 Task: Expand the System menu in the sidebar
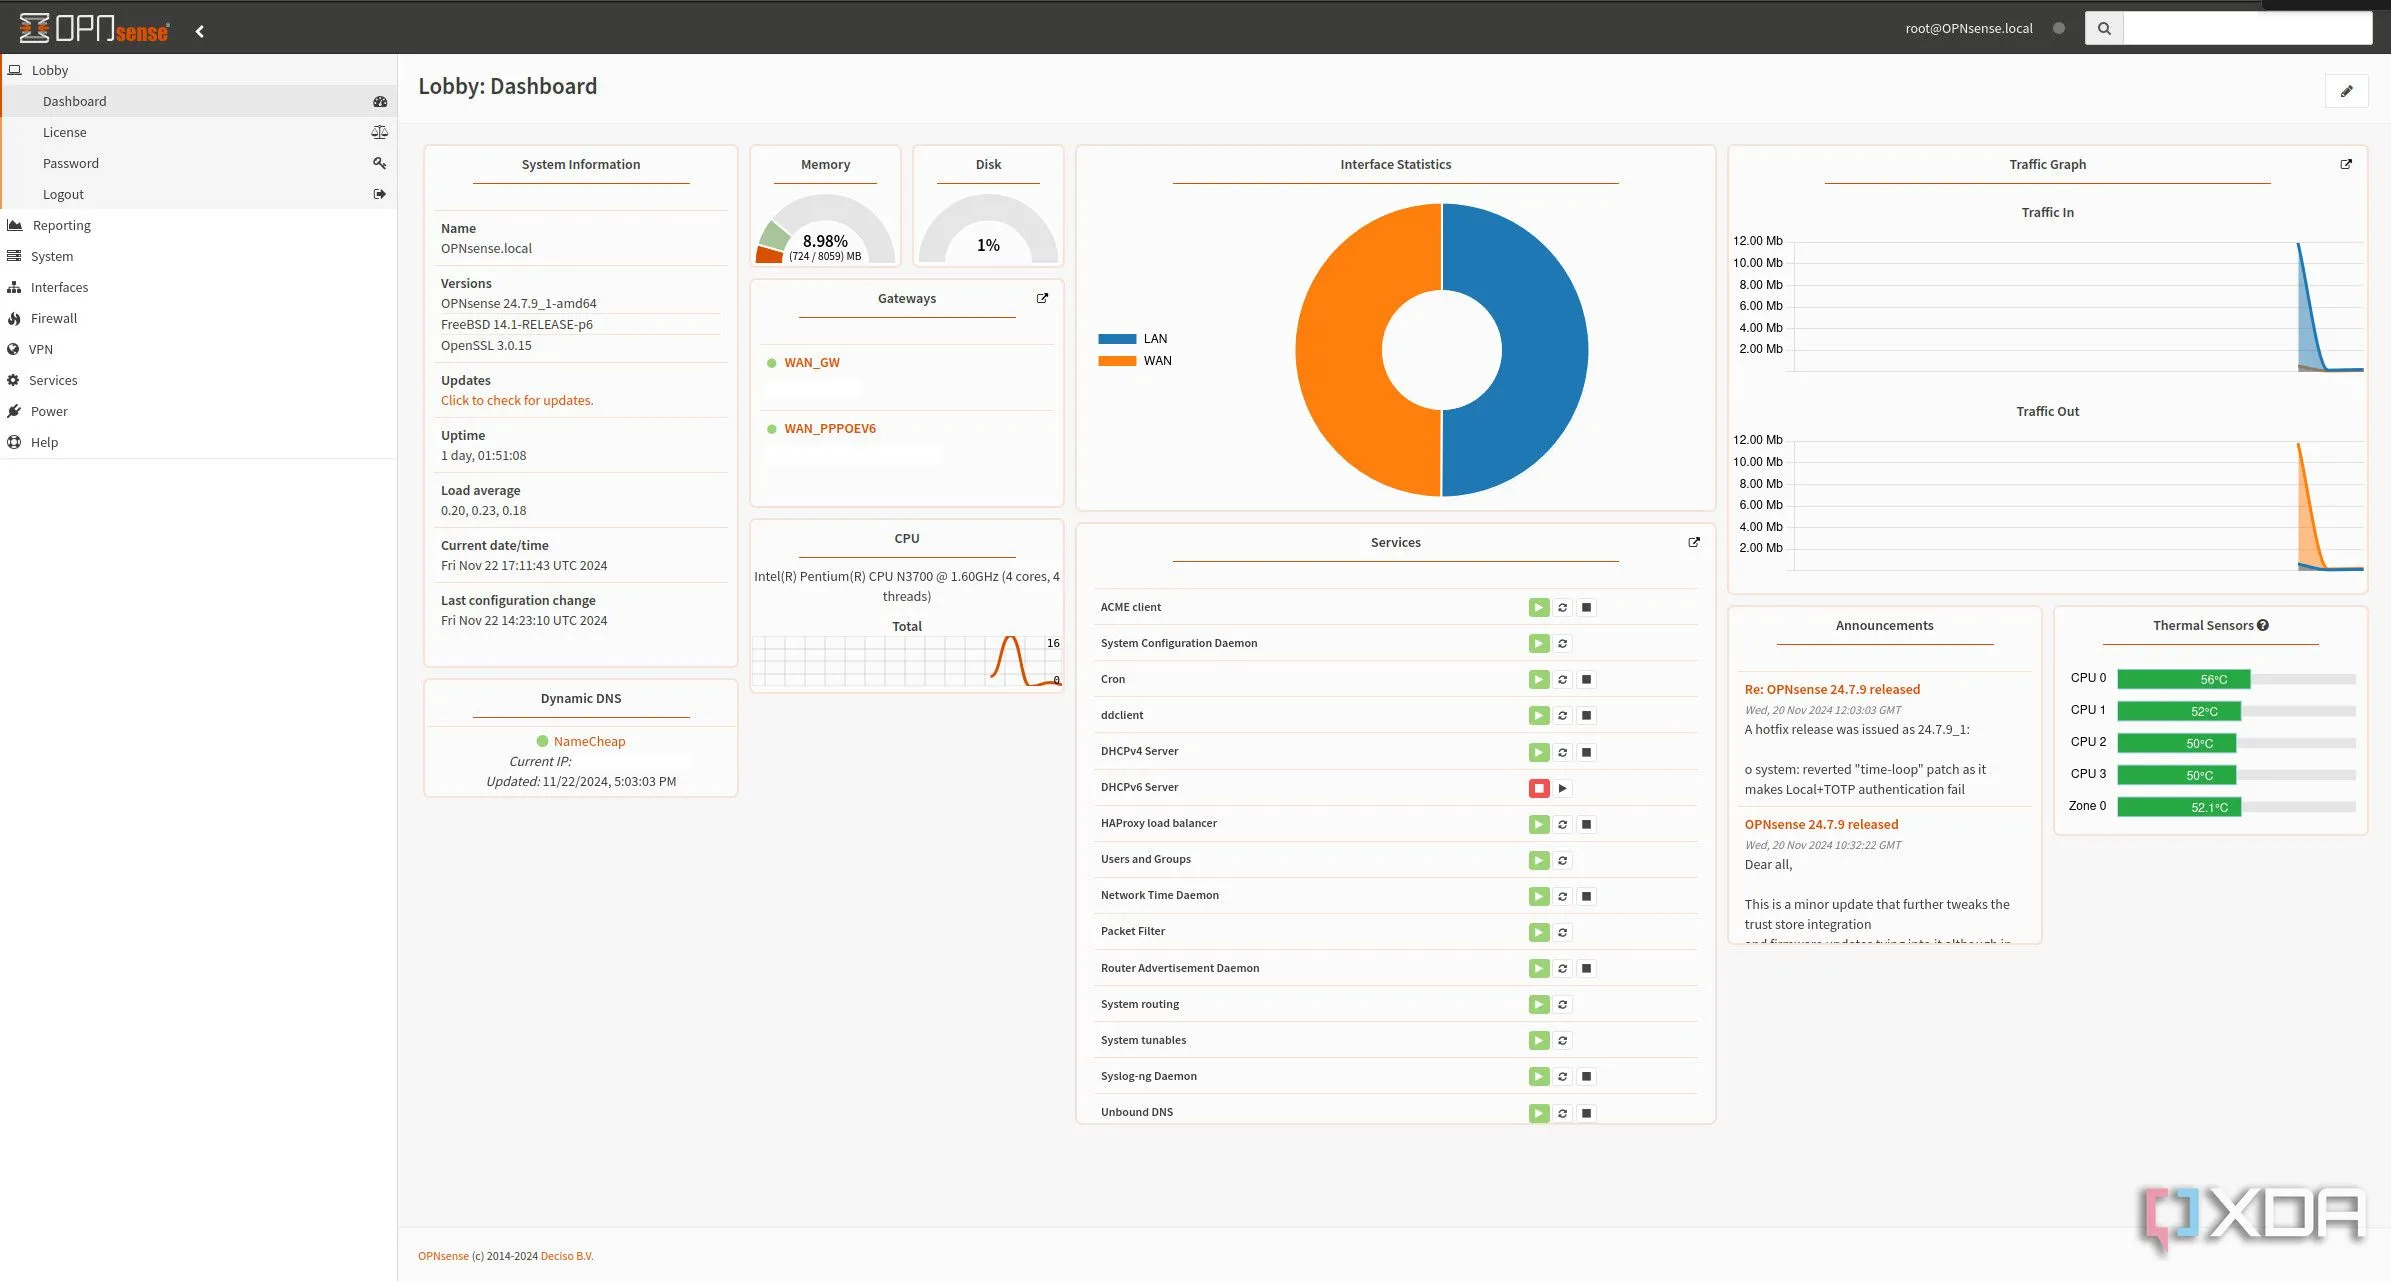[x=52, y=256]
